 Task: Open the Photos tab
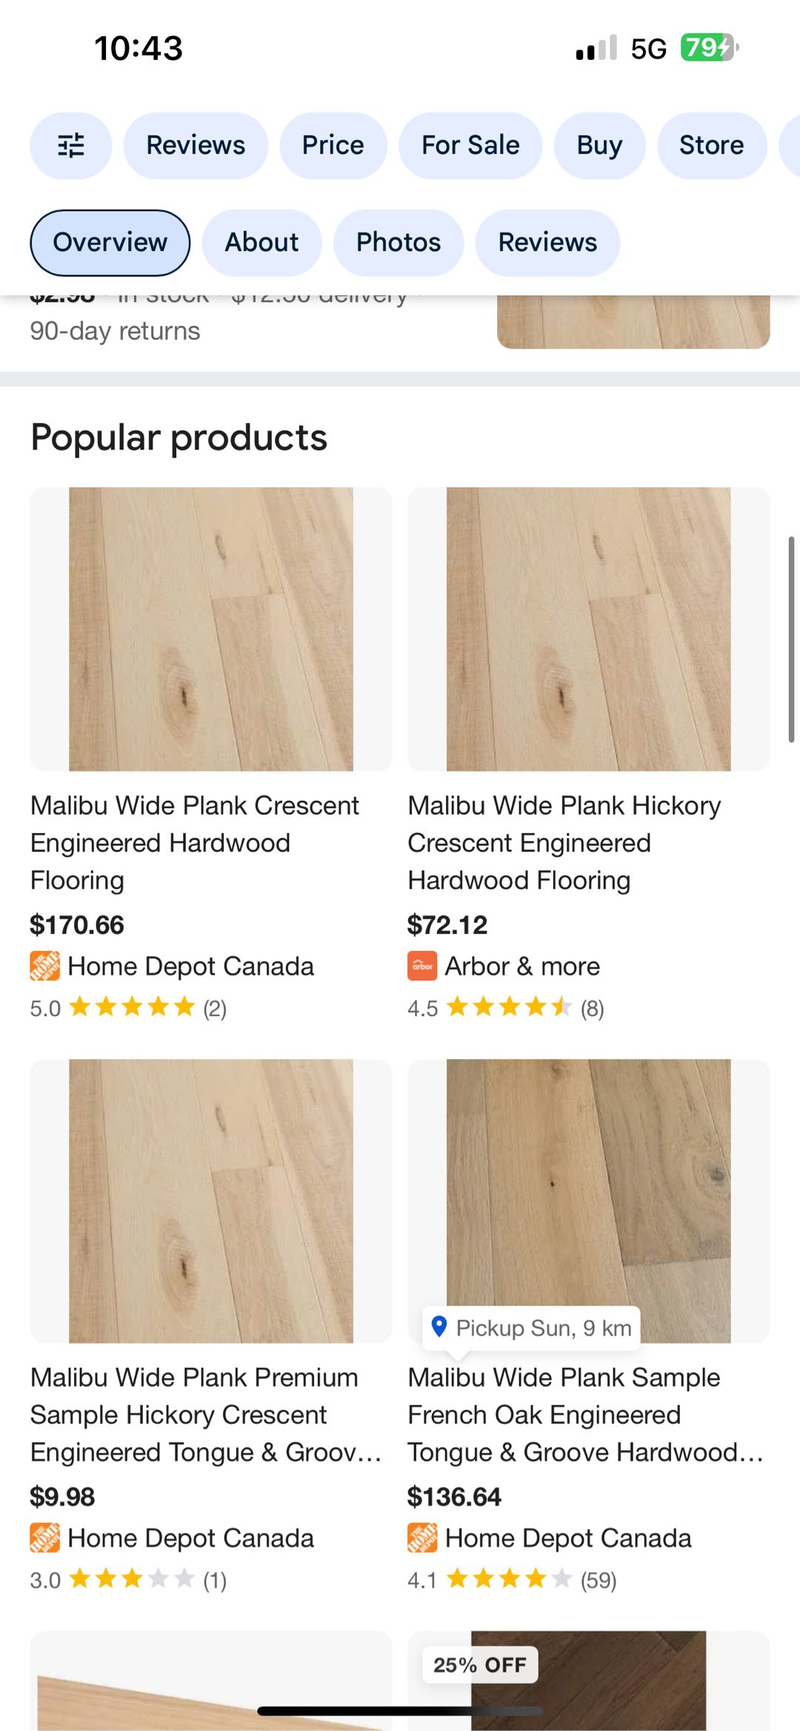[x=398, y=242]
